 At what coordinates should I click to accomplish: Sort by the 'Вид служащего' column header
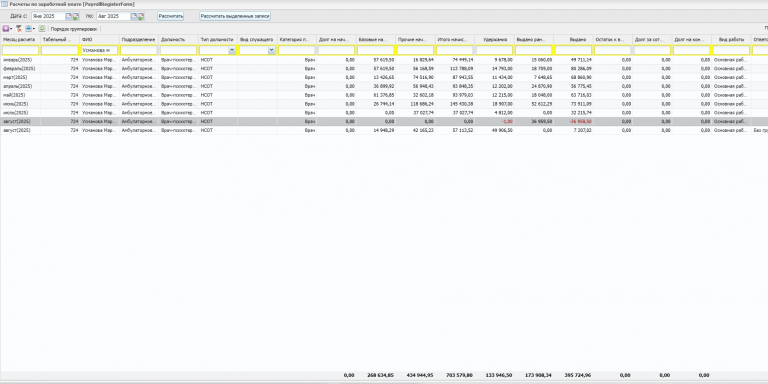(x=258, y=39)
